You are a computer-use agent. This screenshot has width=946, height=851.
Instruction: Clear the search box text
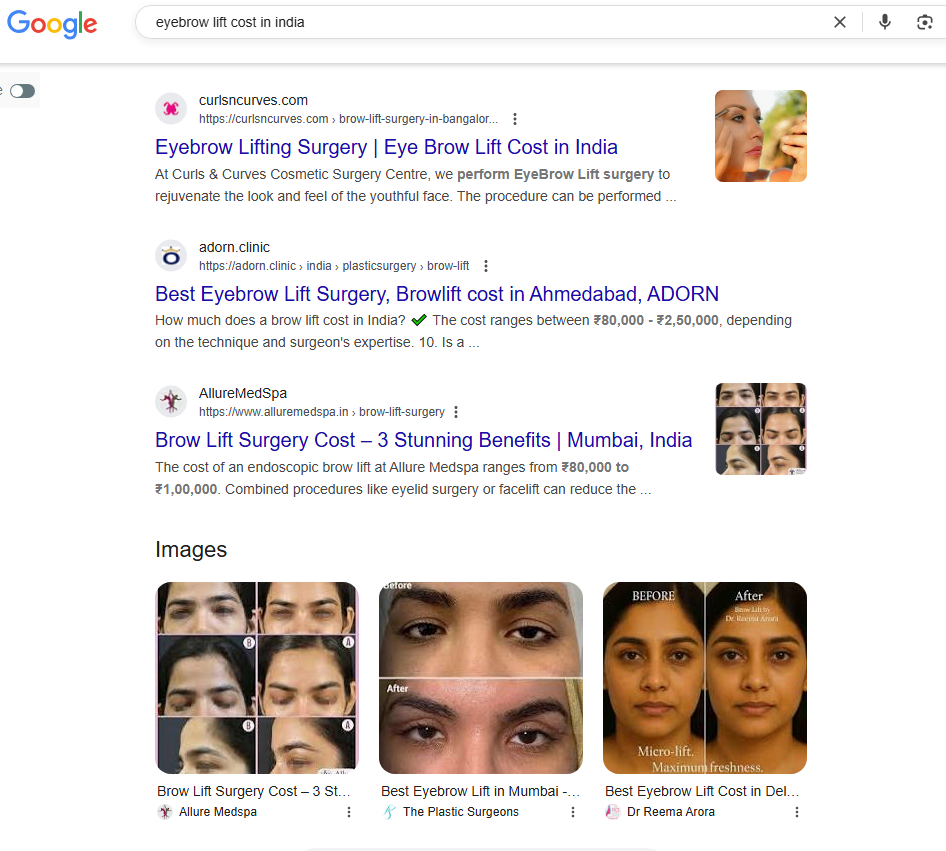click(x=840, y=22)
